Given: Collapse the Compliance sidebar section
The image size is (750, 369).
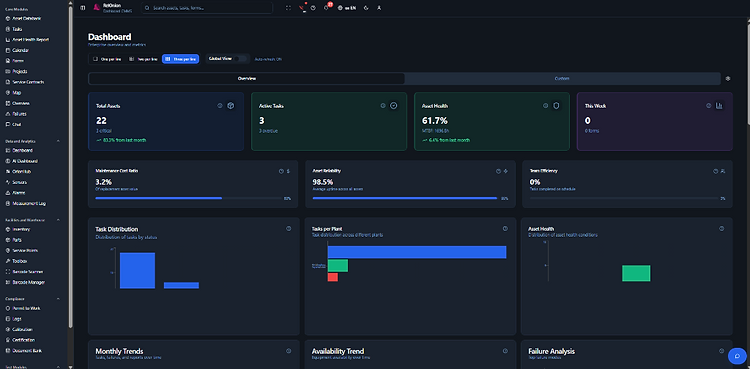Looking at the screenshot, I should point(58,299).
